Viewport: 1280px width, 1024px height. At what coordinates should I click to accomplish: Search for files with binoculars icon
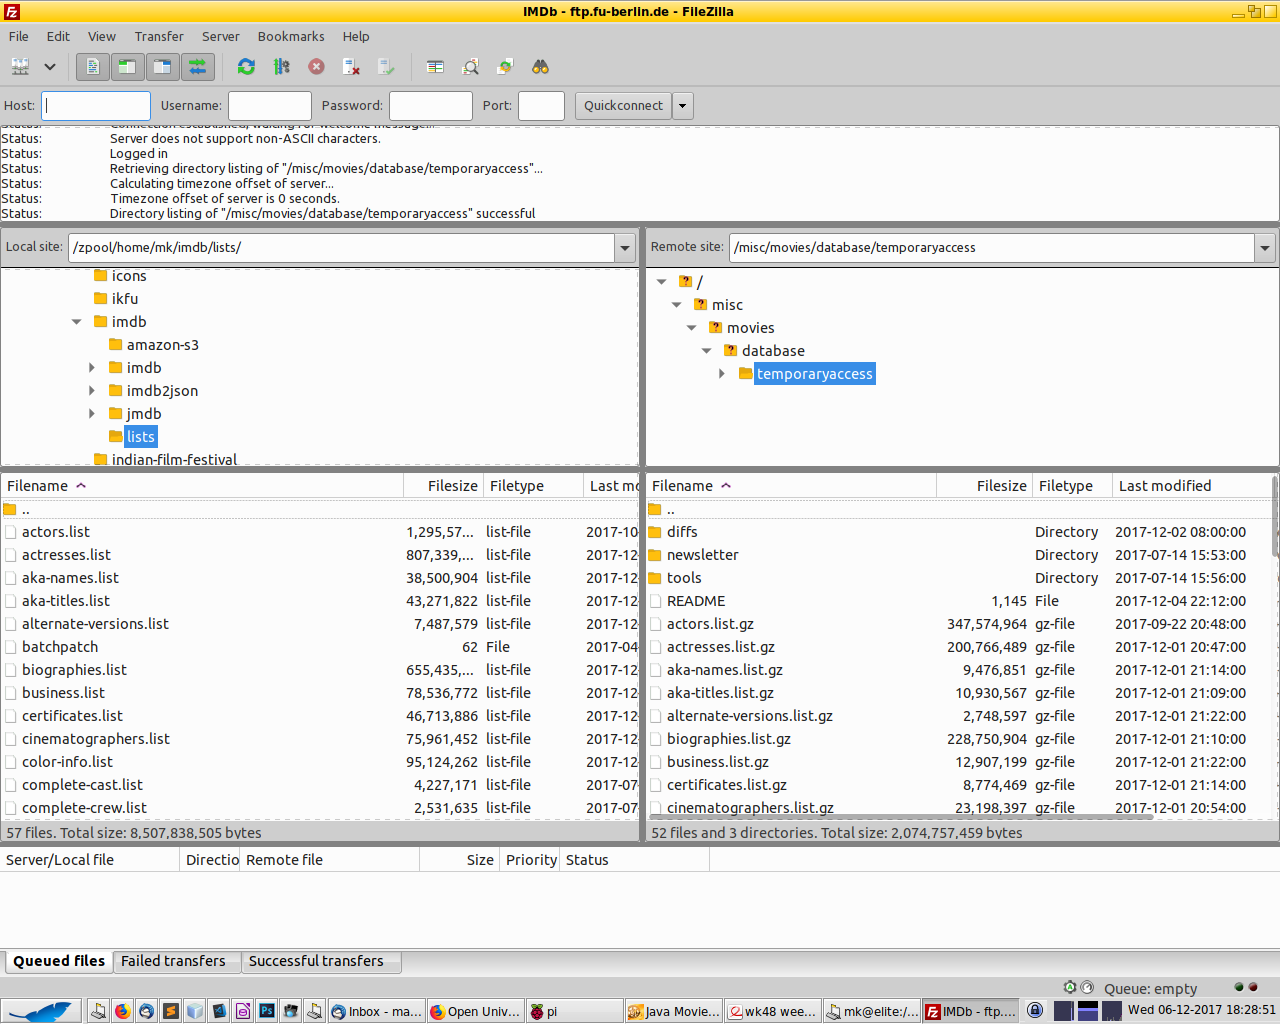point(540,67)
